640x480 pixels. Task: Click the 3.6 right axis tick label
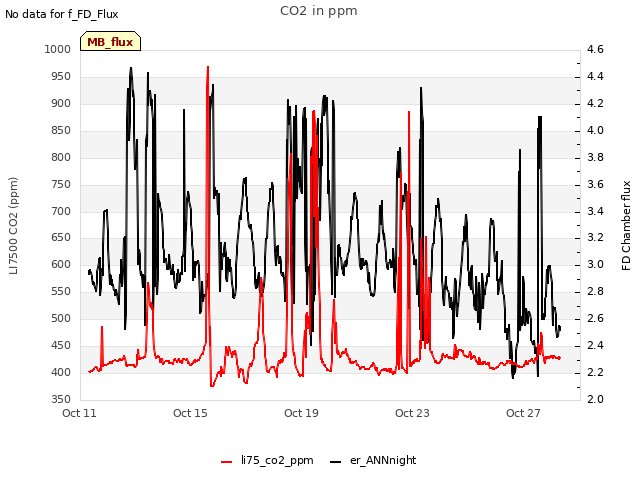(595, 184)
